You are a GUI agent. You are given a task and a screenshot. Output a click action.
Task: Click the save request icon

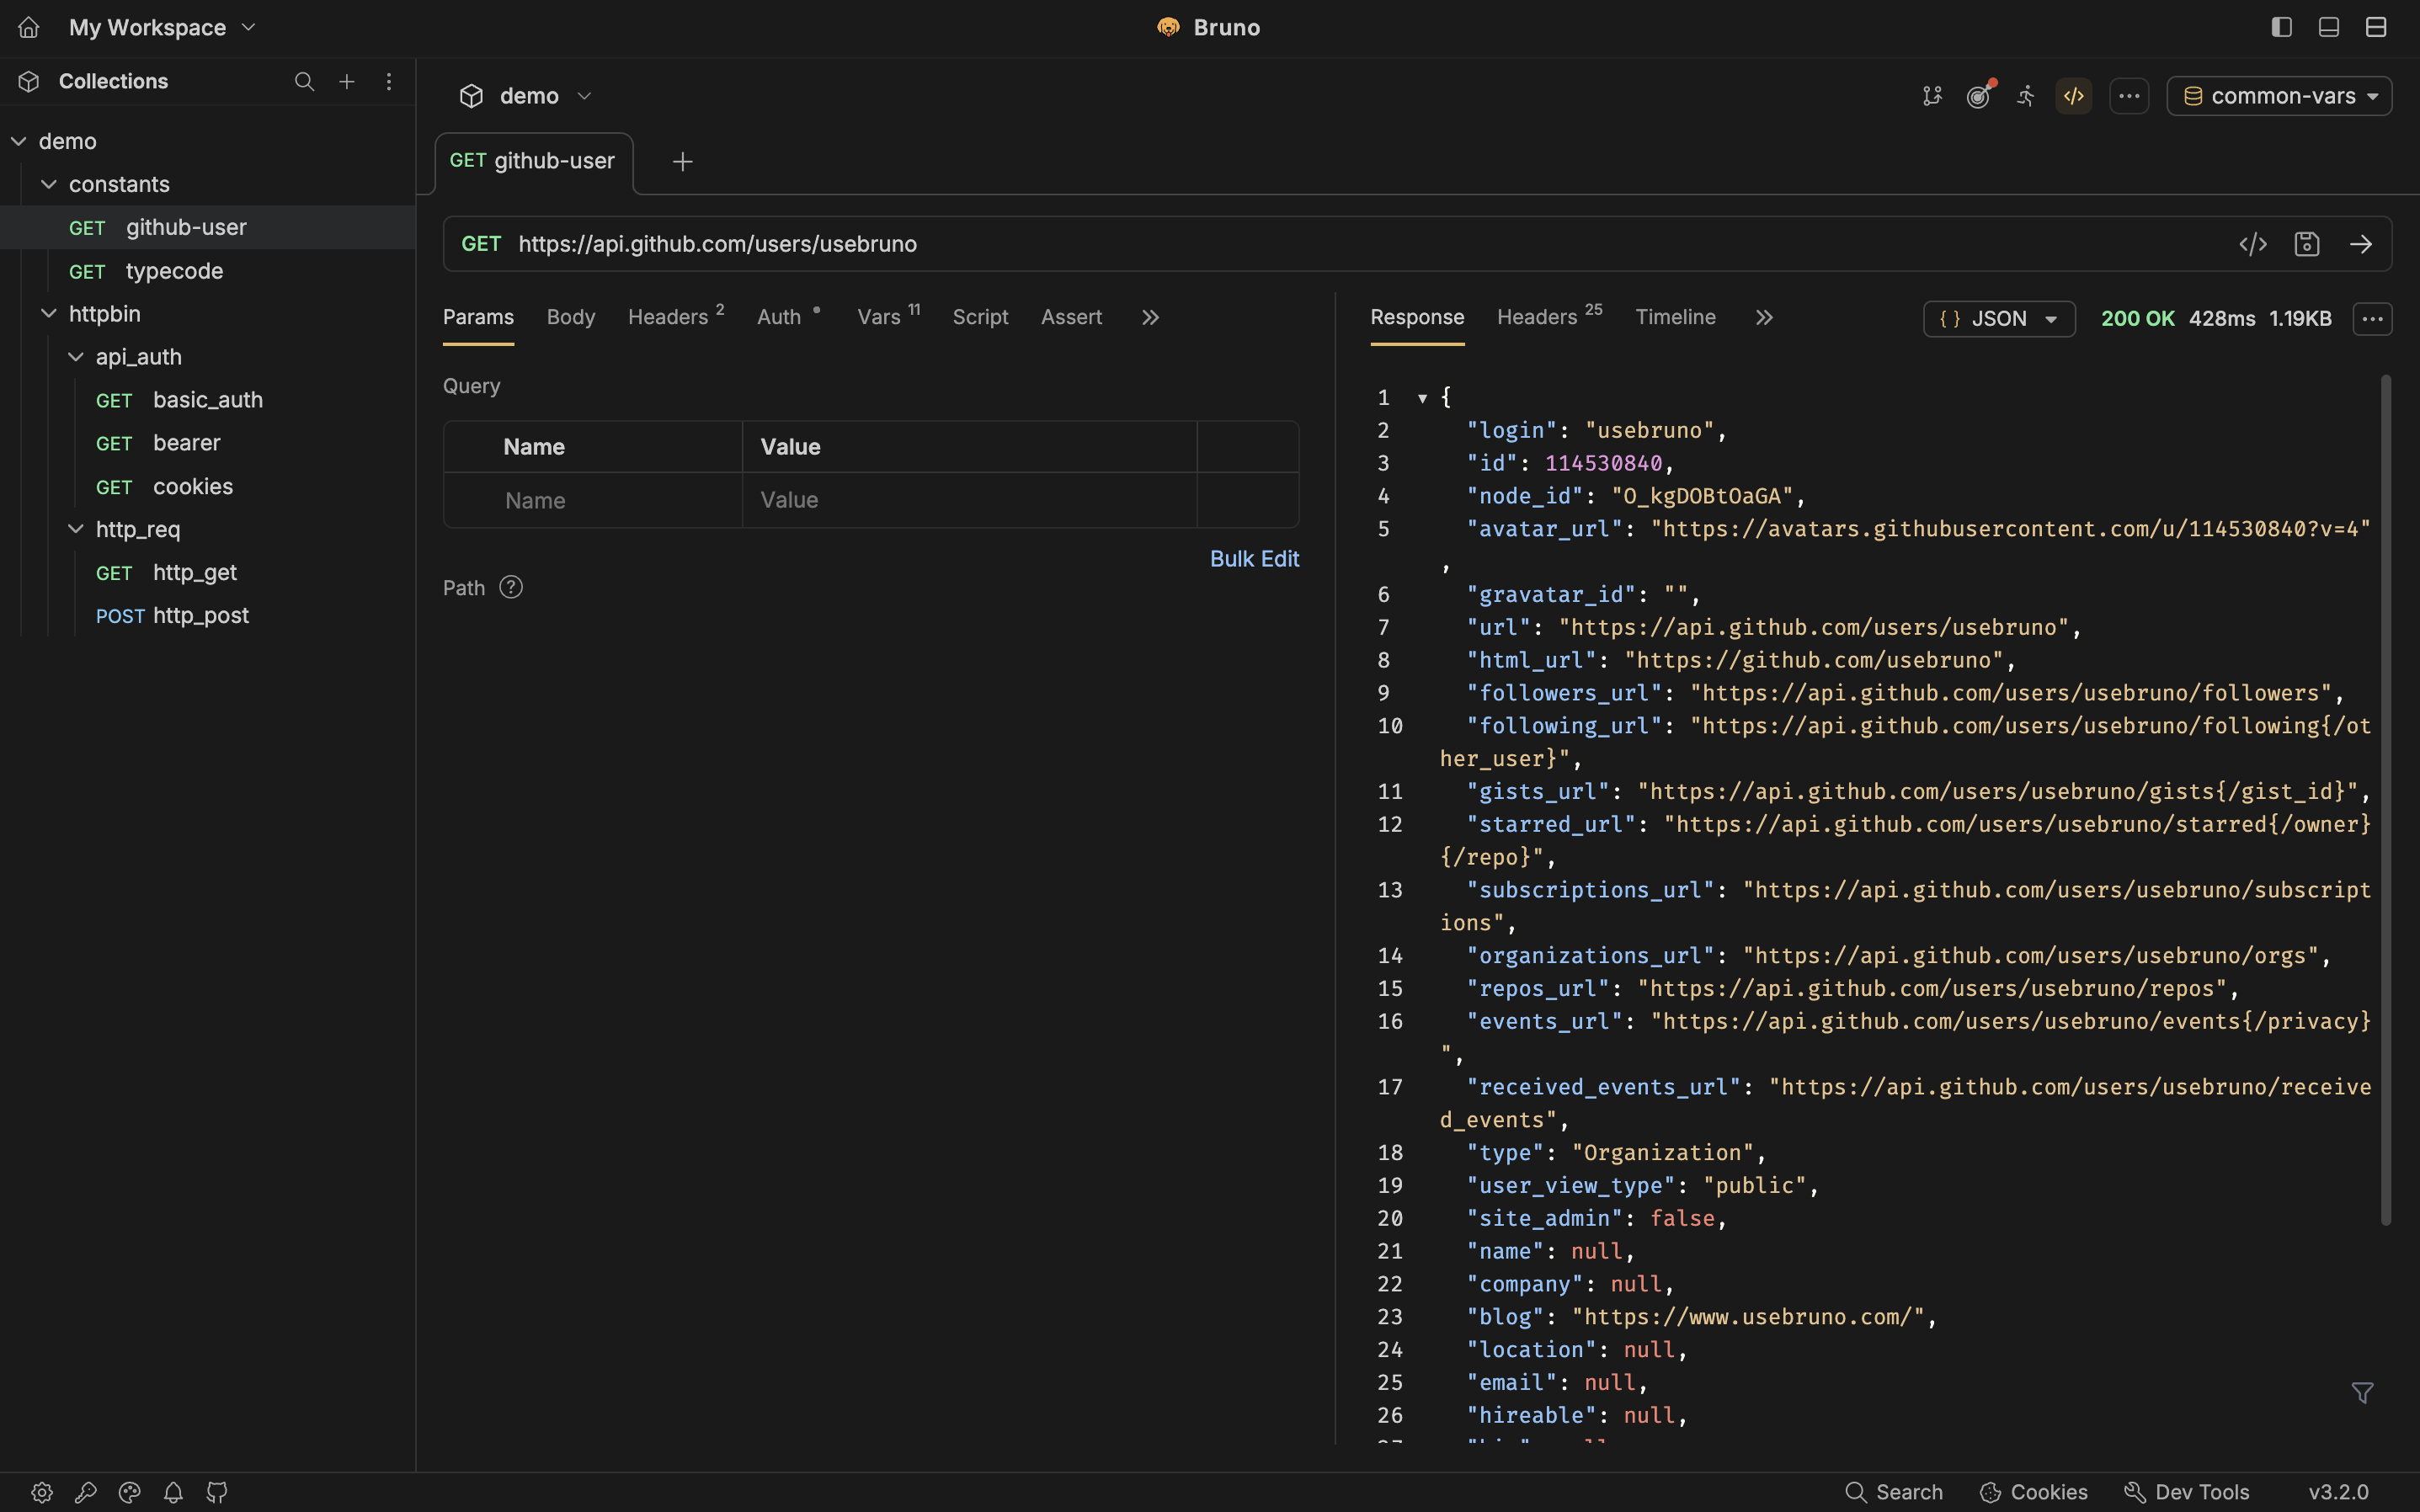pyautogui.click(x=2306, y=244)
